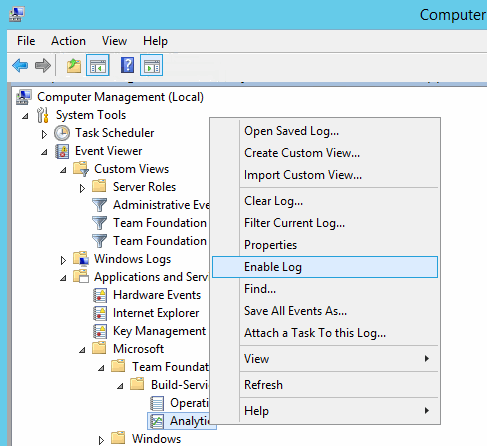The image size is (487, 446).
Task: Expand the Task Scheduler node
Action: (44, 134)
